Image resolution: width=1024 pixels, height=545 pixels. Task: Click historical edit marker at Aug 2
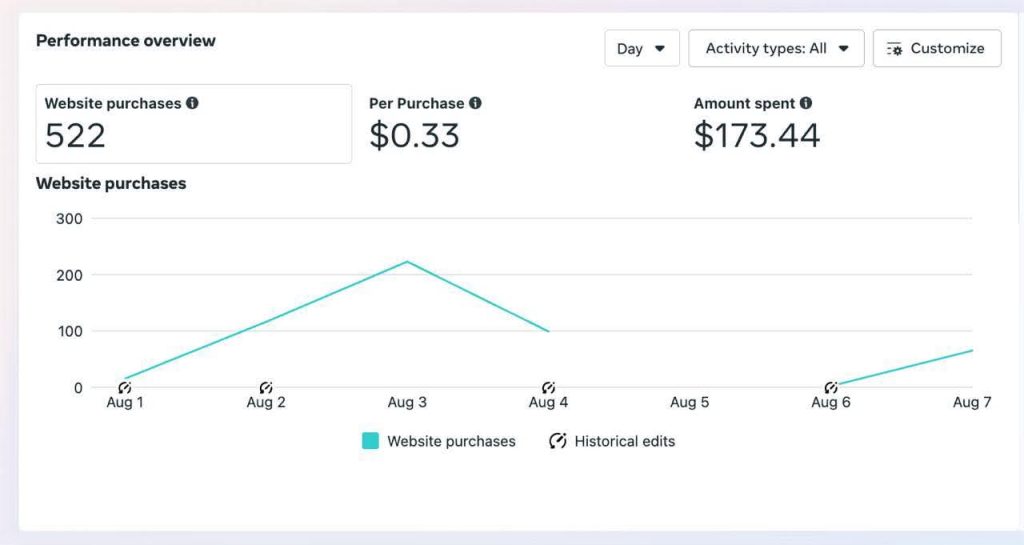pyautogui.click(x=266, y=387)
